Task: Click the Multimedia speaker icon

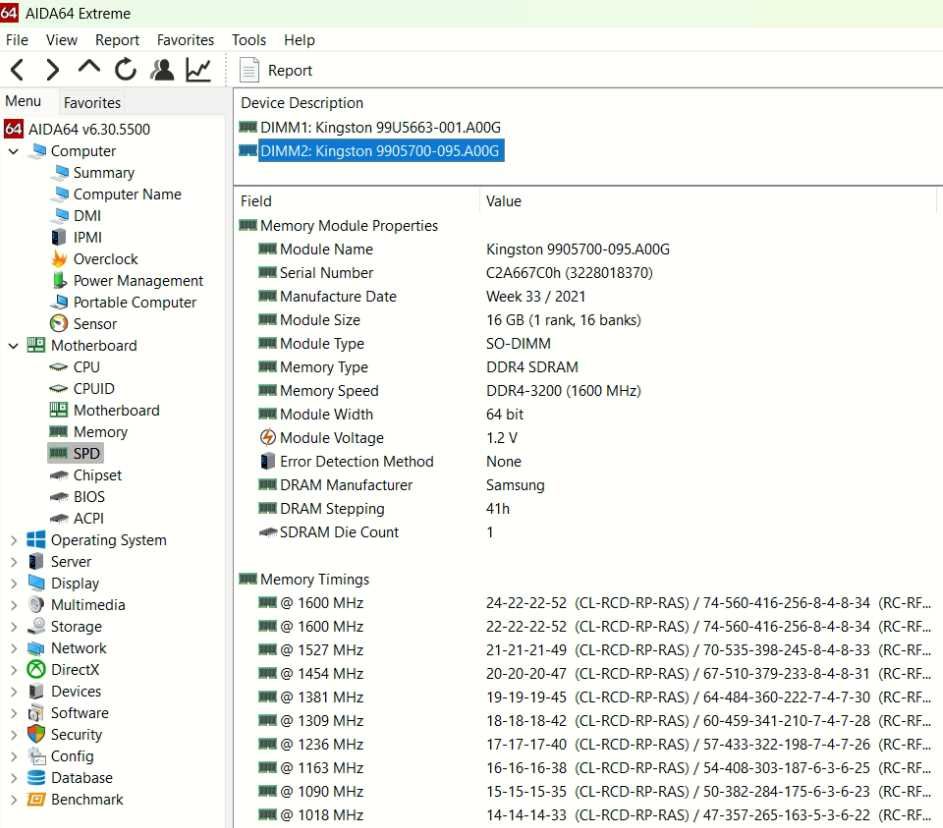Action: pyautogui.click(x=36, y=605)
